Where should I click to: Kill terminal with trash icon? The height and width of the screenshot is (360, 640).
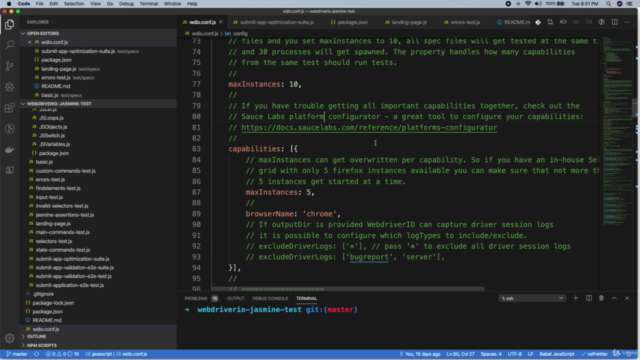601,298
